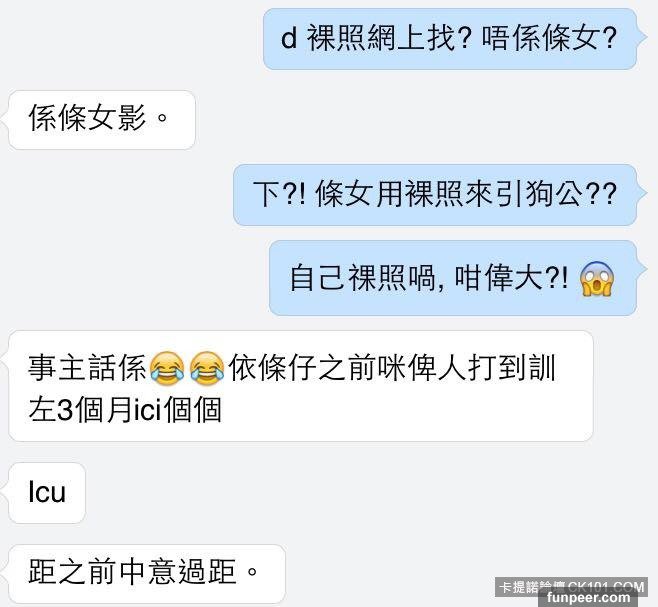The width and height of the screenshot is (658, 607).
Task: Select the white reply bubble 係條女影
Action: pyautogui.click(x=102, y=120)
